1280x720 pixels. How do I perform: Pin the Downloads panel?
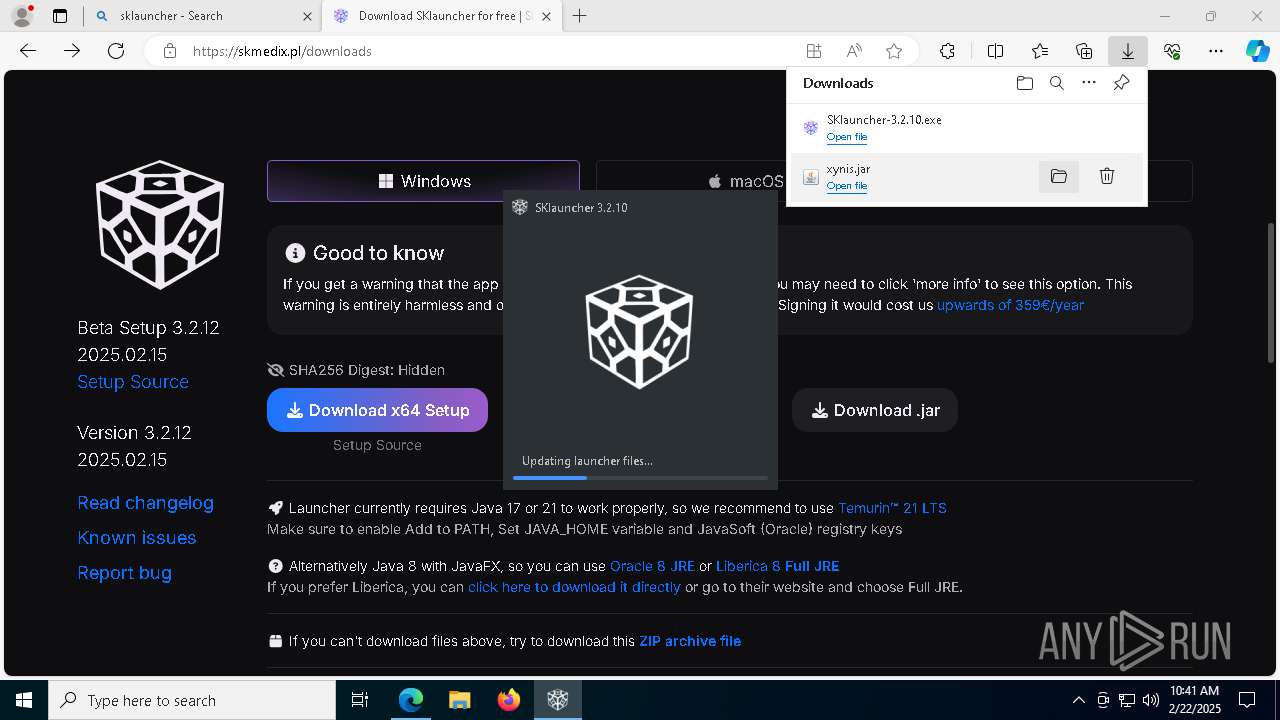point(1121,83)
